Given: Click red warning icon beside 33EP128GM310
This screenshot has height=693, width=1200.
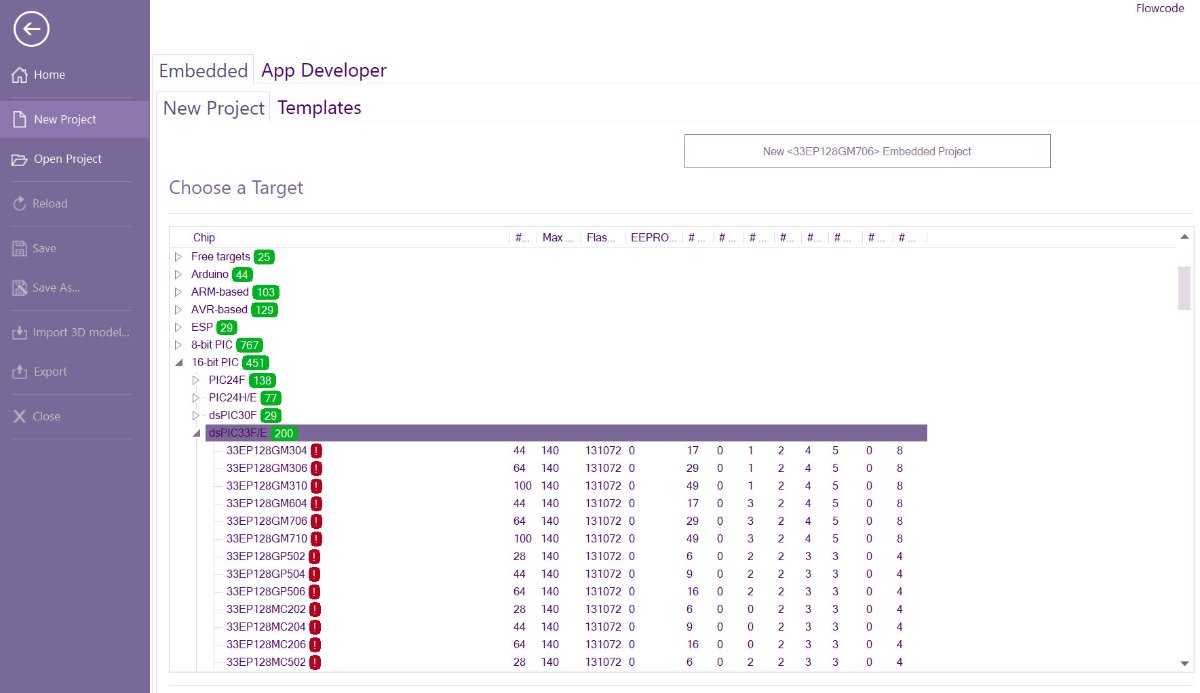Looking at the screenshot, I should pyautogui.click(x=316, y=486).
